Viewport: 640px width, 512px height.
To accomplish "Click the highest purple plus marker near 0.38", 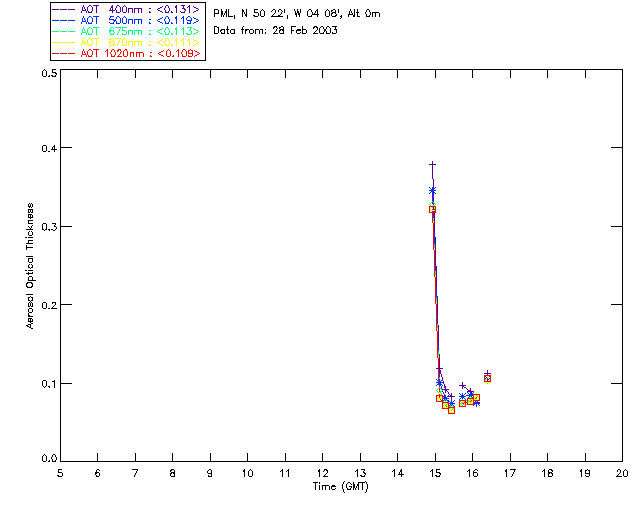I will click(x=433, y=165).
